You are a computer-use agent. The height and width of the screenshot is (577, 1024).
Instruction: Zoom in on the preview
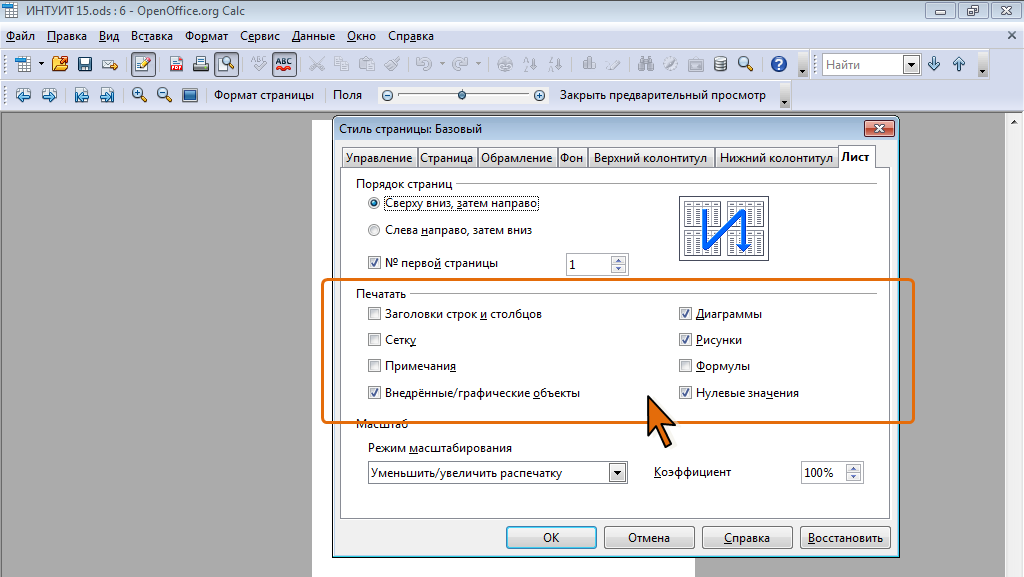click(139, 95)
